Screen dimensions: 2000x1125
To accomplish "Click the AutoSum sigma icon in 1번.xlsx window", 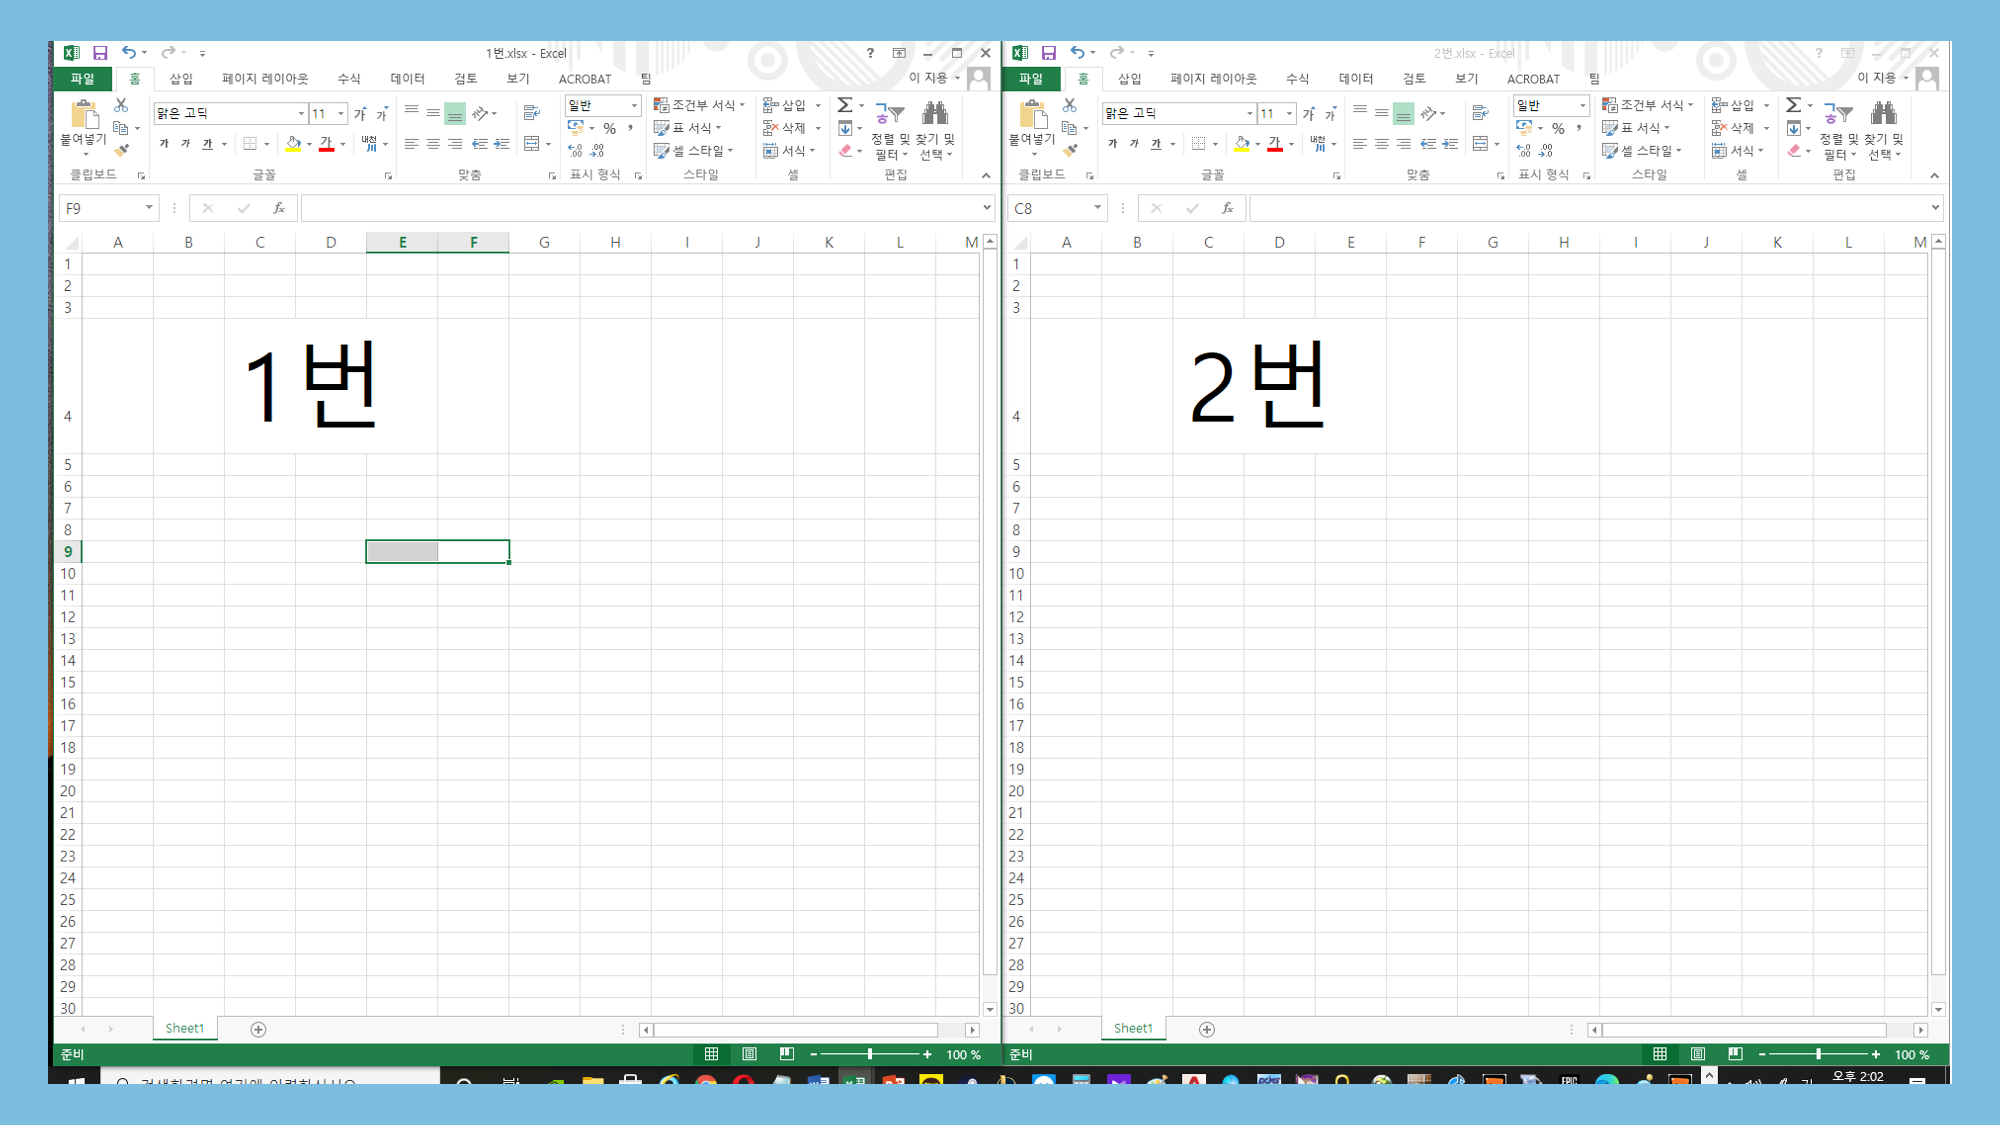I will click(x=845, y=105).
